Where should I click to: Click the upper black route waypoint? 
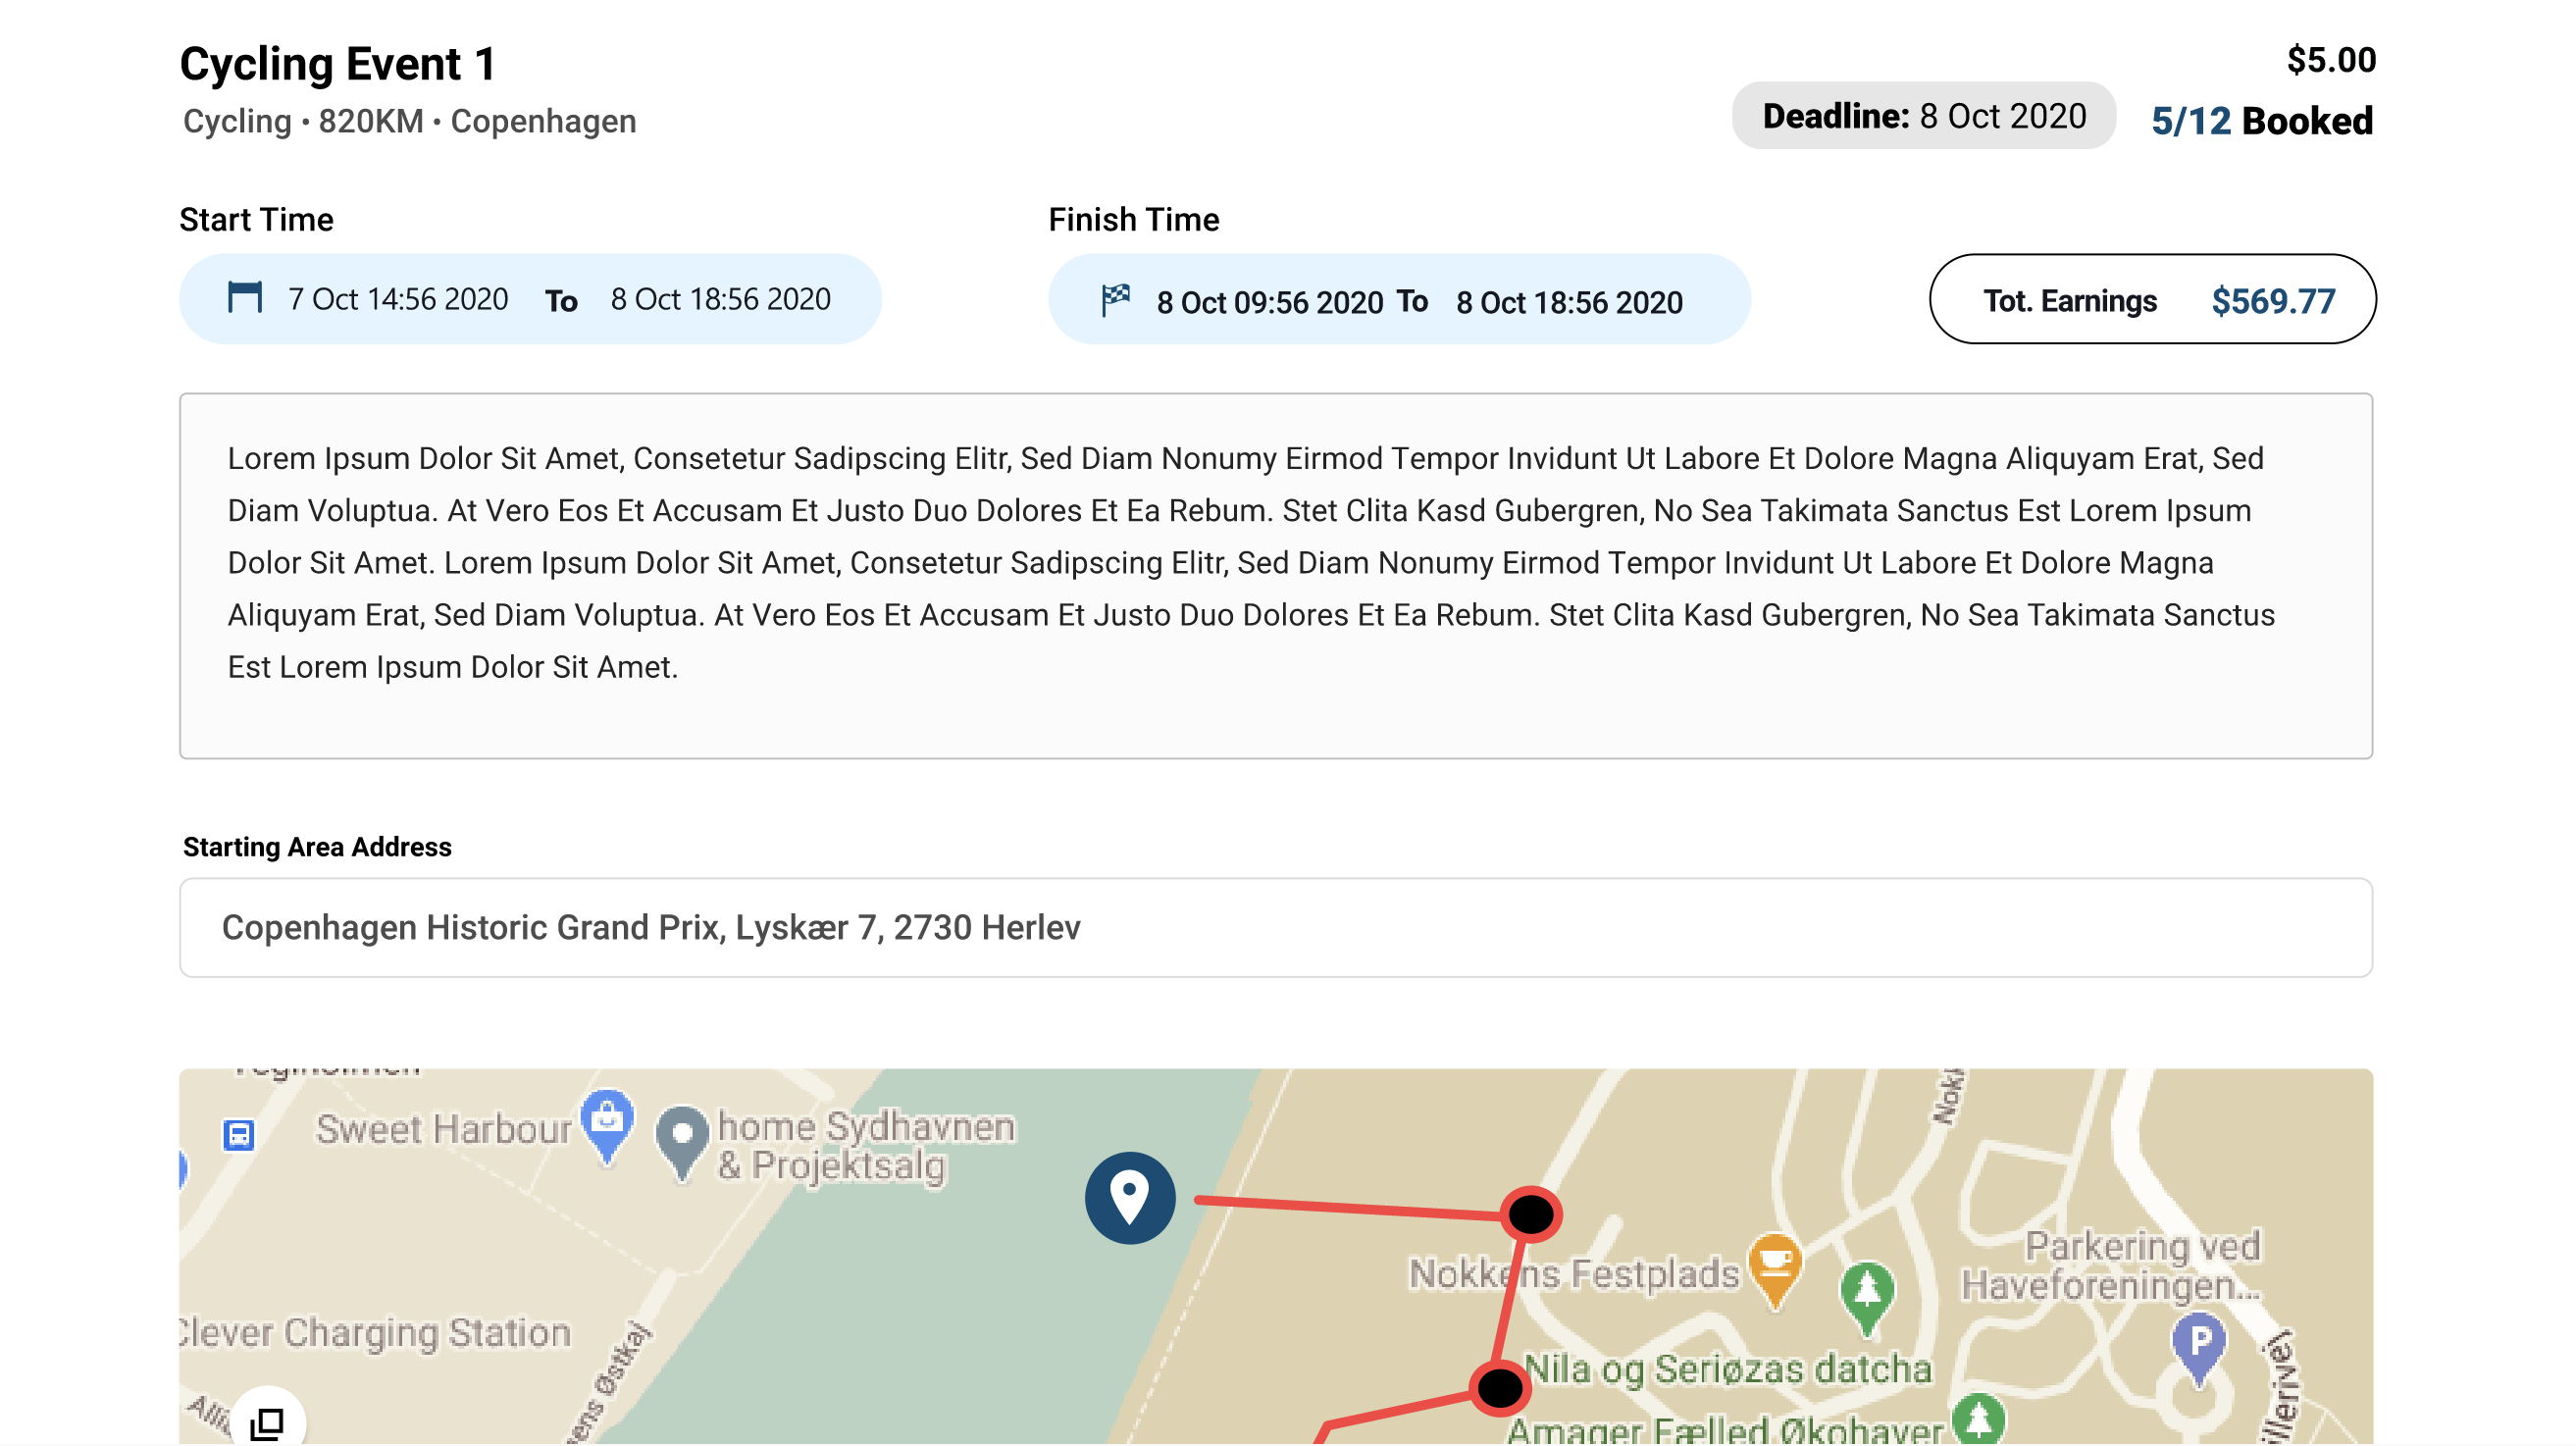pyautogui.click(x=1530, y=1215)
